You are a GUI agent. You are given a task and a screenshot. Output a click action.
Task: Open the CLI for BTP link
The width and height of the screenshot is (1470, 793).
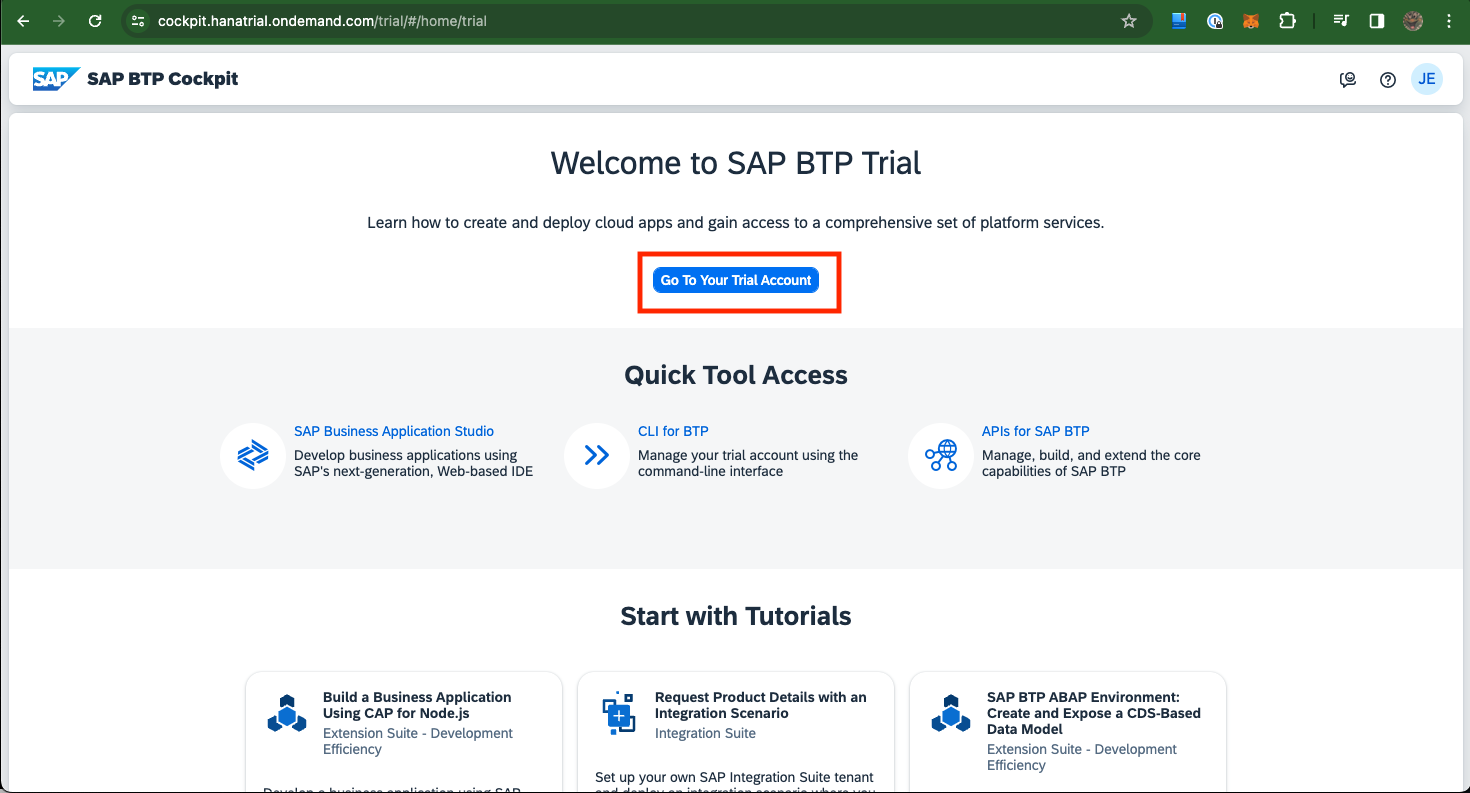point(673,431)
